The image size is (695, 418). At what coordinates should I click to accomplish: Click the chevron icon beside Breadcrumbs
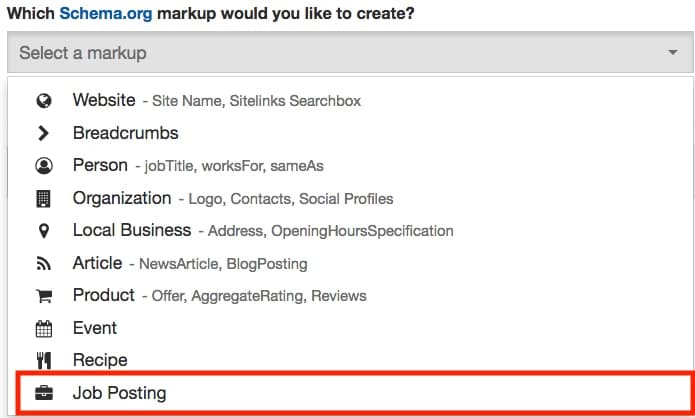[43, 133]
